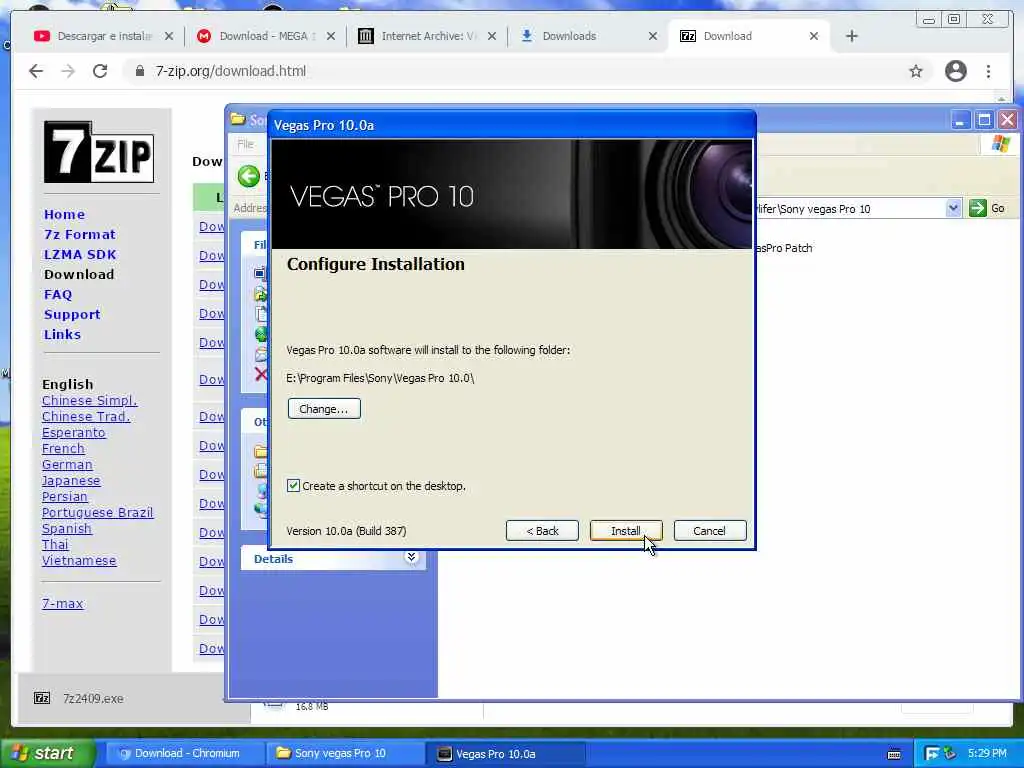Screen dimensions: 1024x768
Task: Reload the 7-zip.org page
Action: point(100,71)
